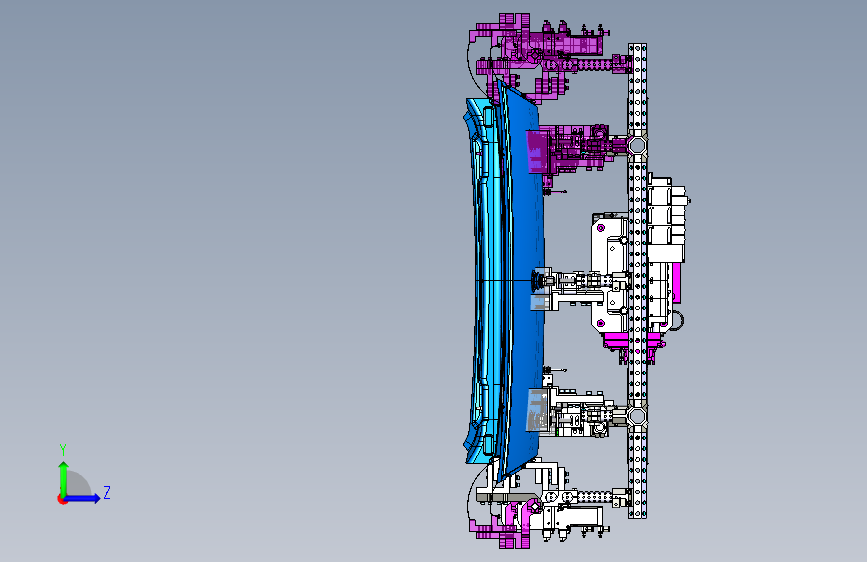Image resolution: width=867 pixels, height=562 pixels.
Task: Click the 'Z' label of the triad
Action: pyautogui.click(x=107, y=492)
